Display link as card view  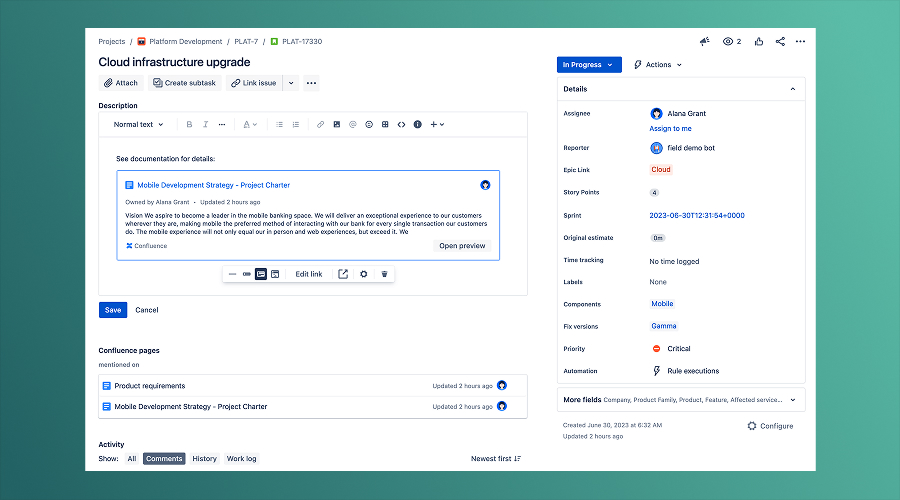(261, 274)
